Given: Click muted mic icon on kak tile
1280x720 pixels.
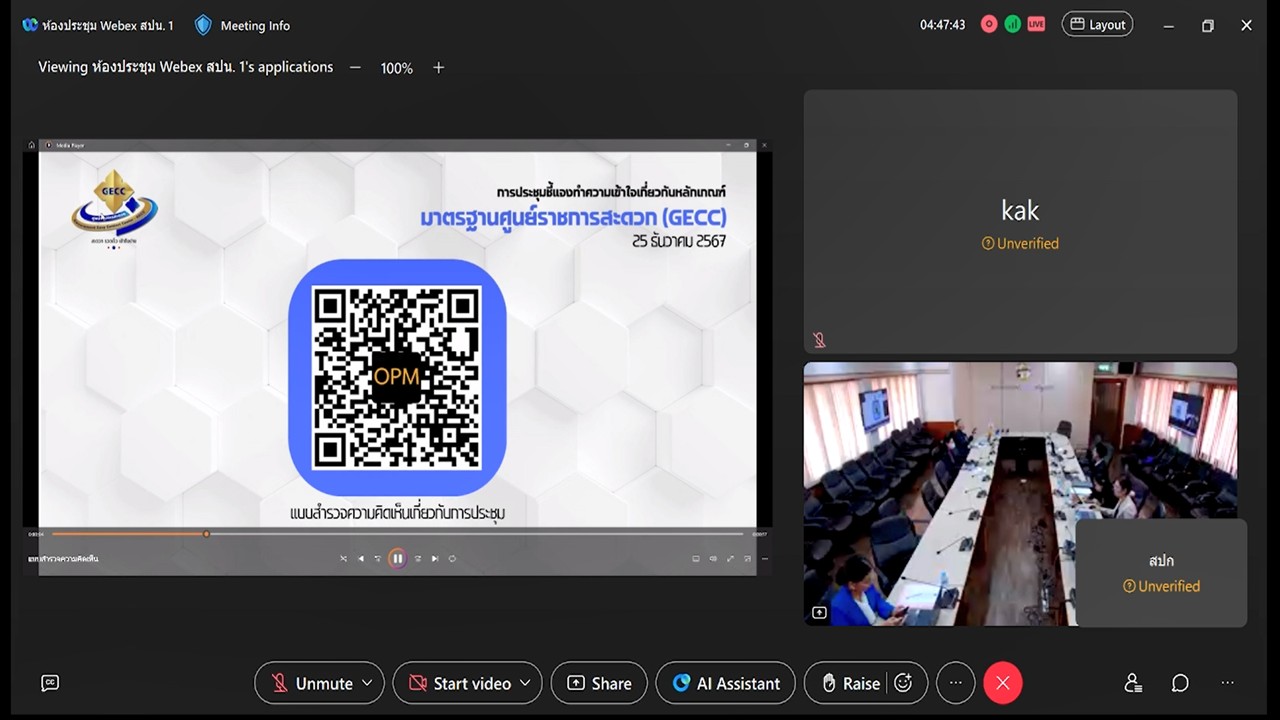Looking at the screenshot, I should point(819,340).
